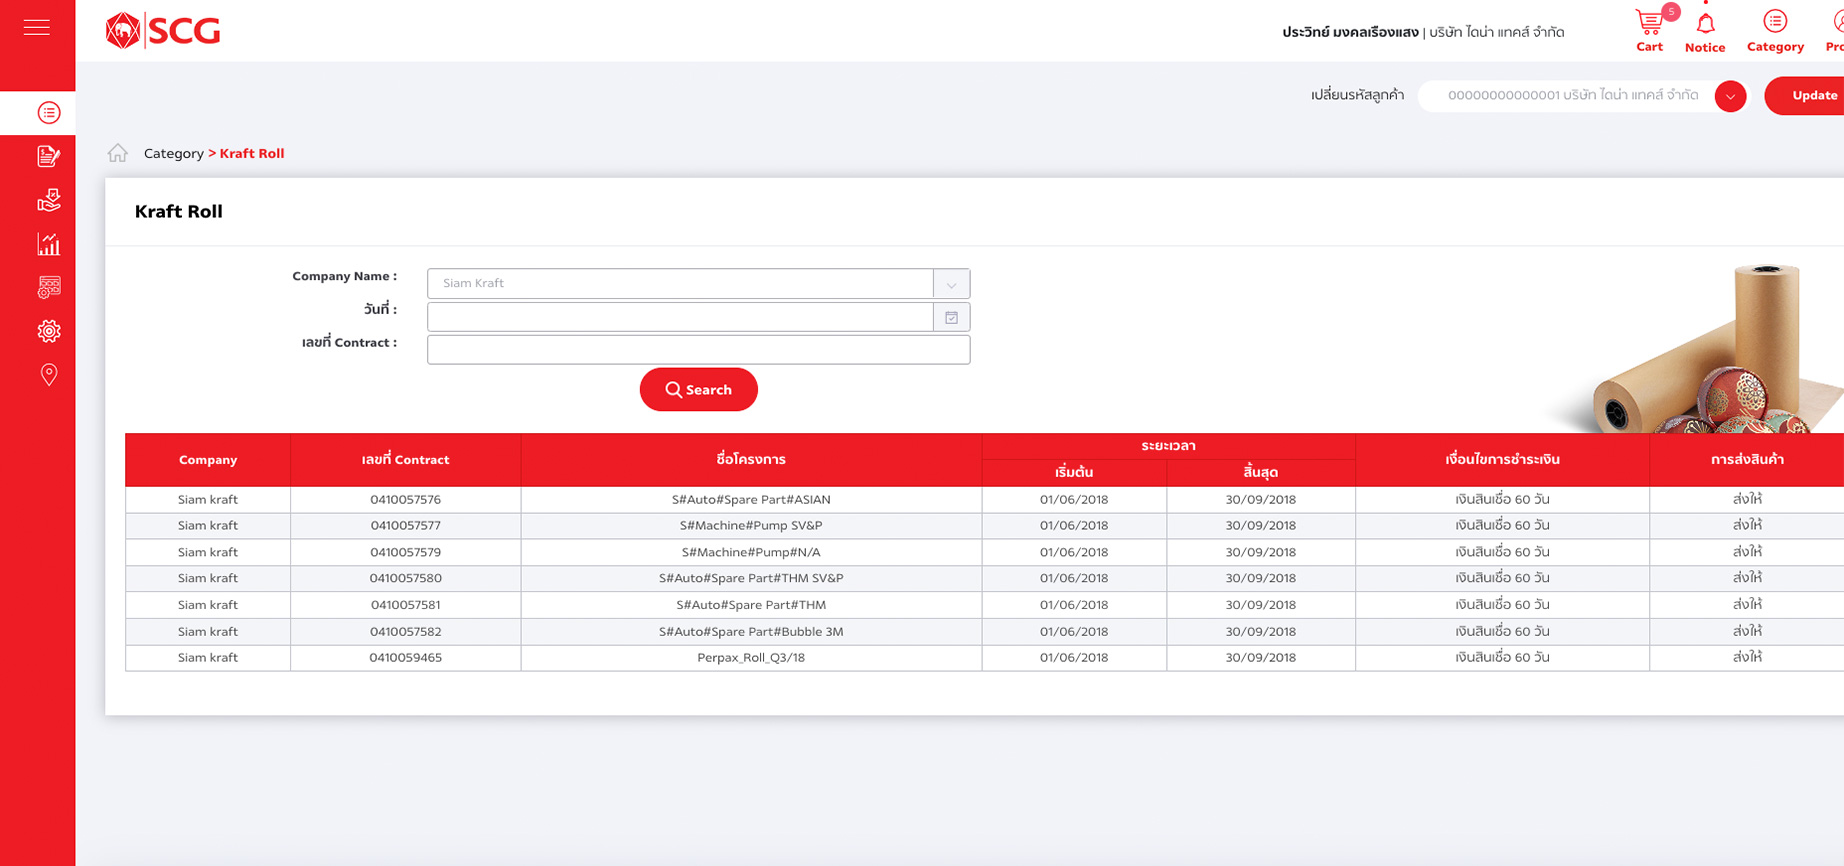Expand the Company Name dropdown arrow
The image size is (1844, 866).
pyautogui.click(x=952, y=284)
